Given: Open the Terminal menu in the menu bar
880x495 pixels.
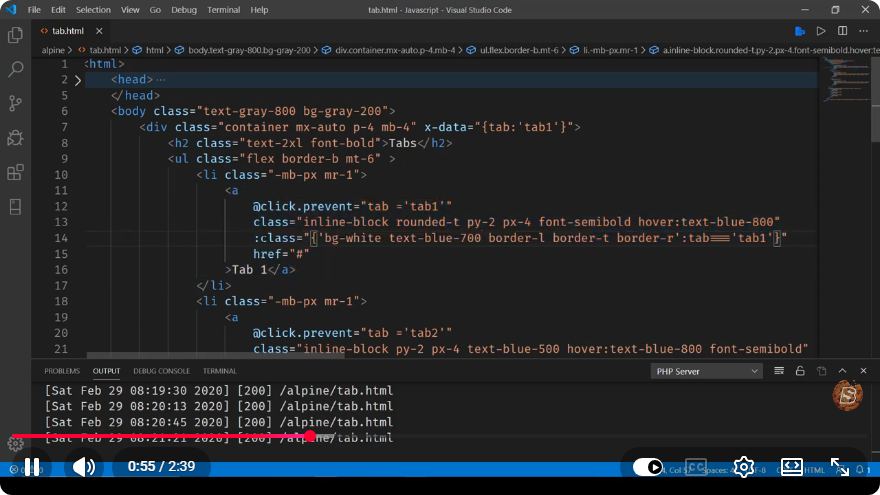Looking at the screenshot, I should (223, 10).
